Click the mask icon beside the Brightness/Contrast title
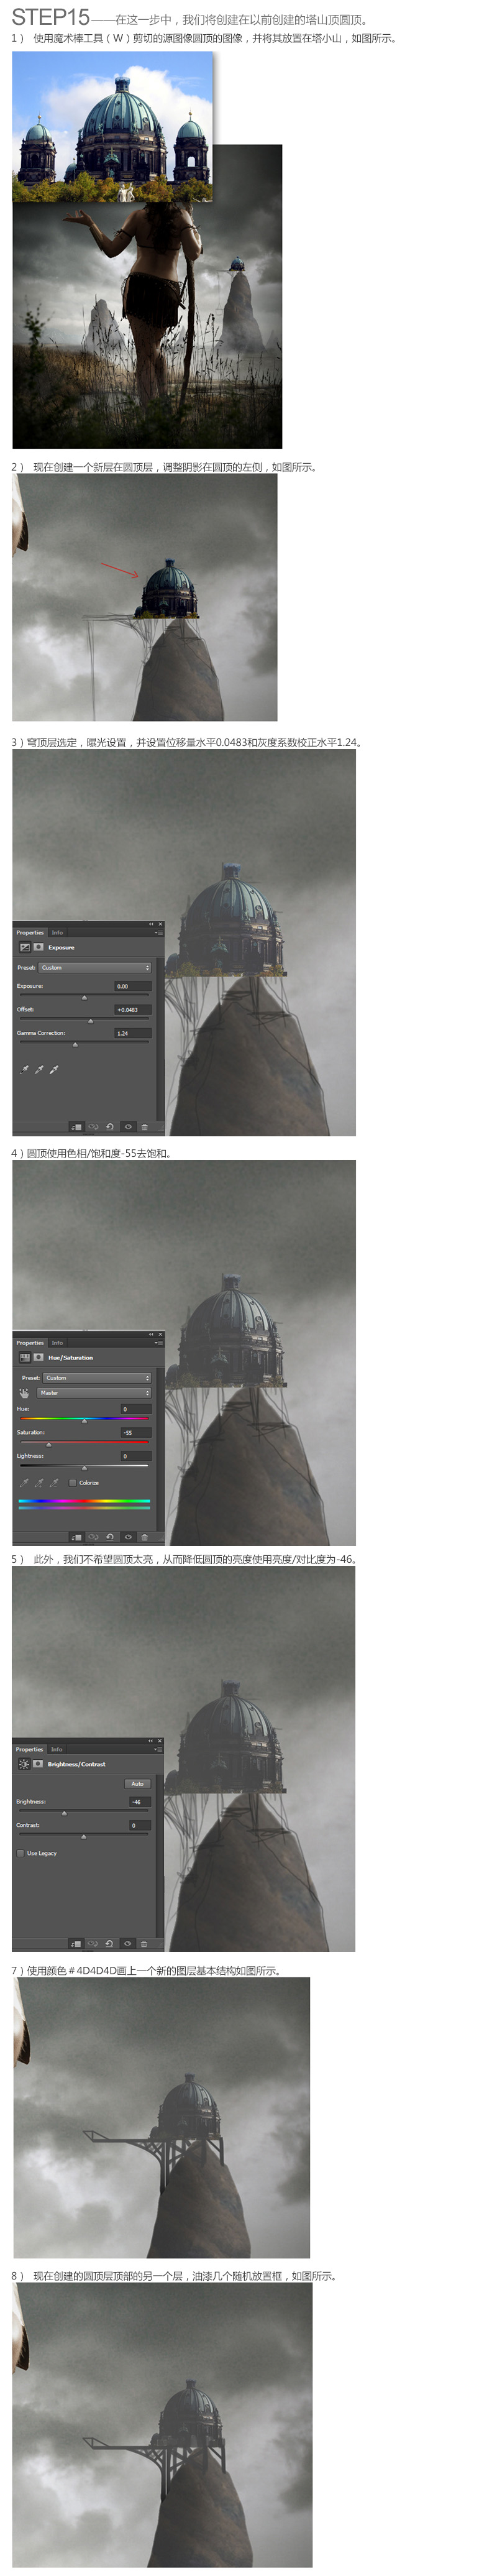Viewport: 497px width, 2576px height. 38,1764
